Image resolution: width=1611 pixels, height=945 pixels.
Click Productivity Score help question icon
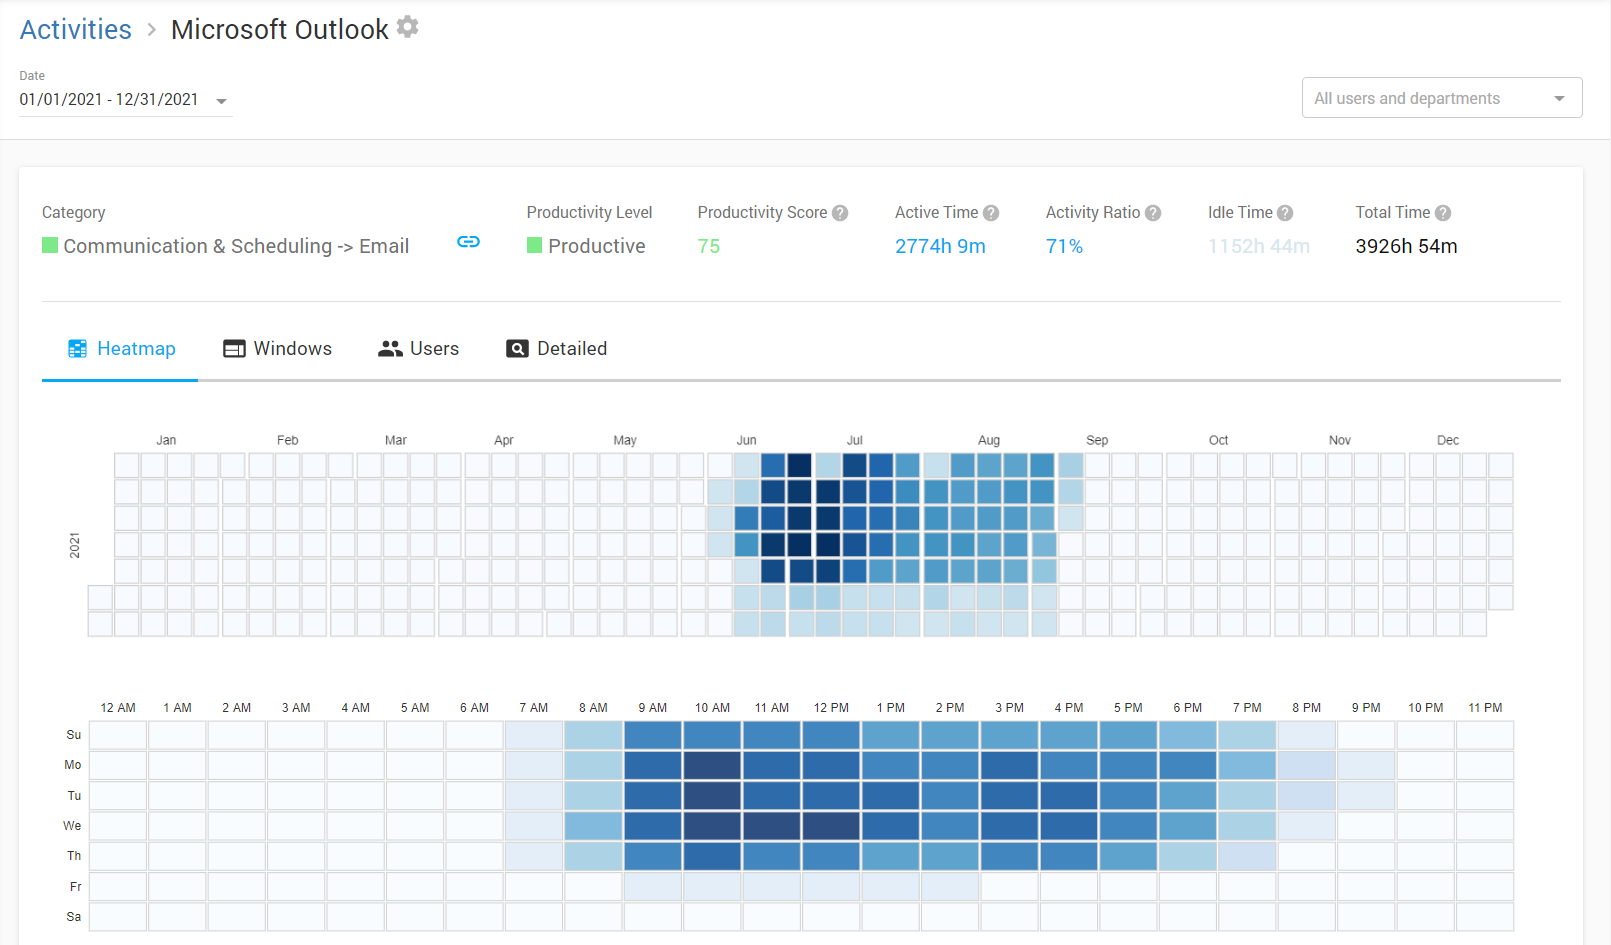[x=840, y=213]
